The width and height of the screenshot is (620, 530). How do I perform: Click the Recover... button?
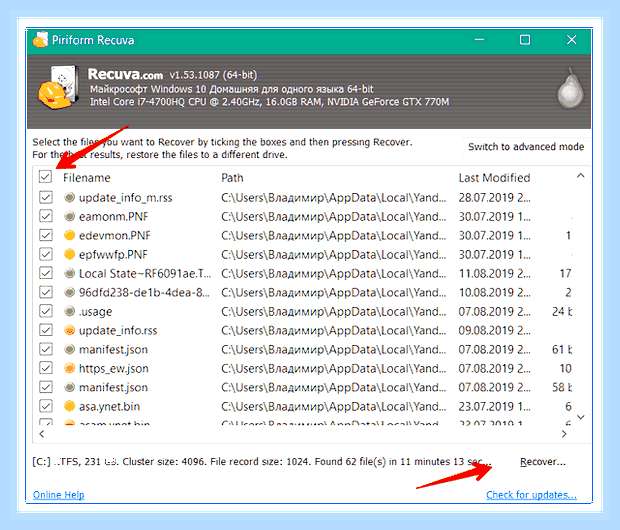pyautogui.click(x=542, y=462)
